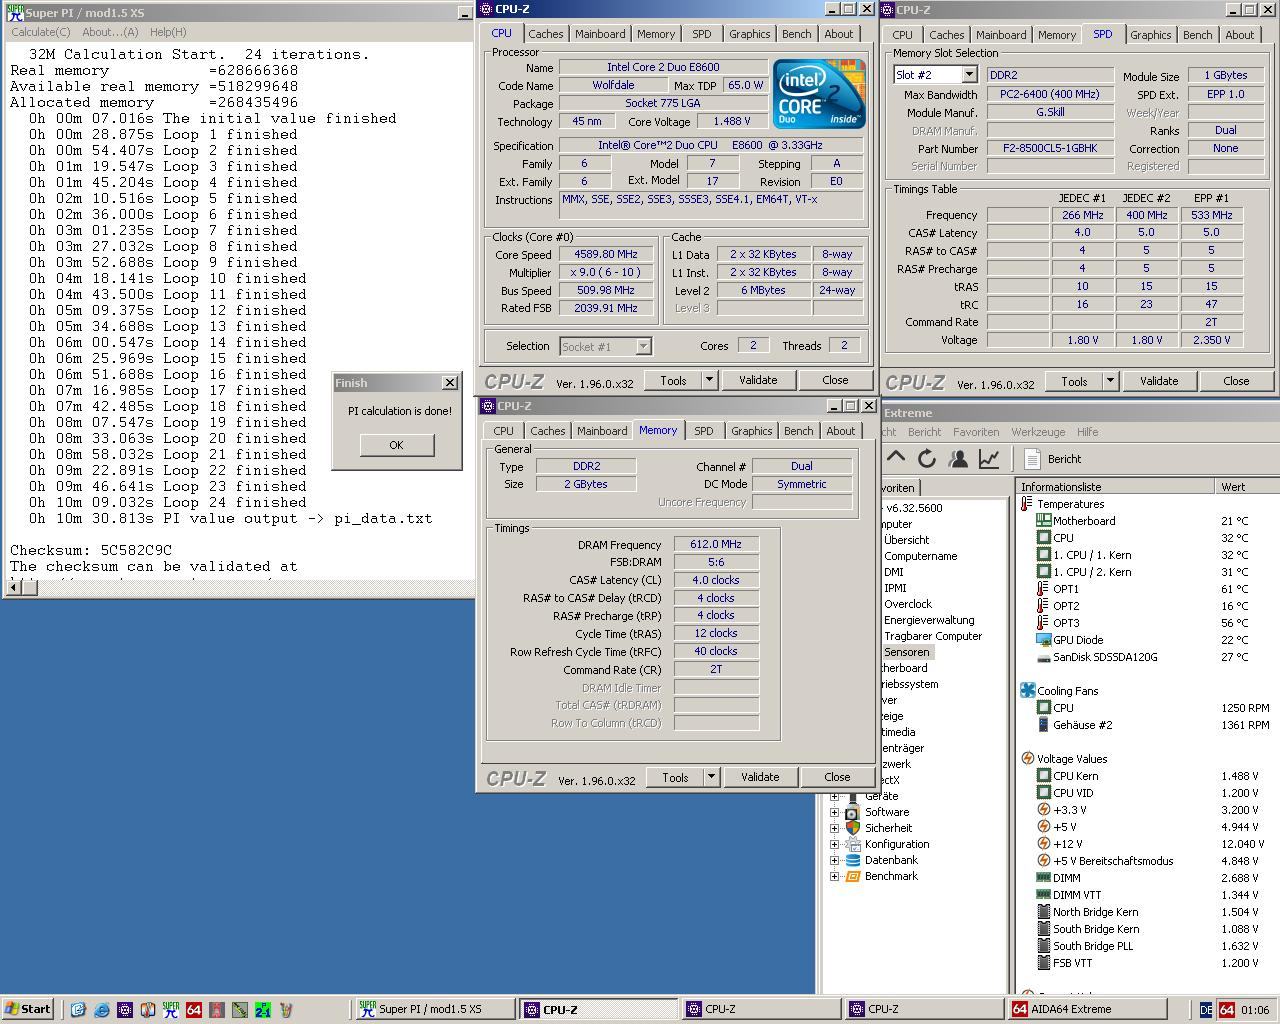Click the SanDisk SDSSDA120G drive icon

[x=1044, y=657]
